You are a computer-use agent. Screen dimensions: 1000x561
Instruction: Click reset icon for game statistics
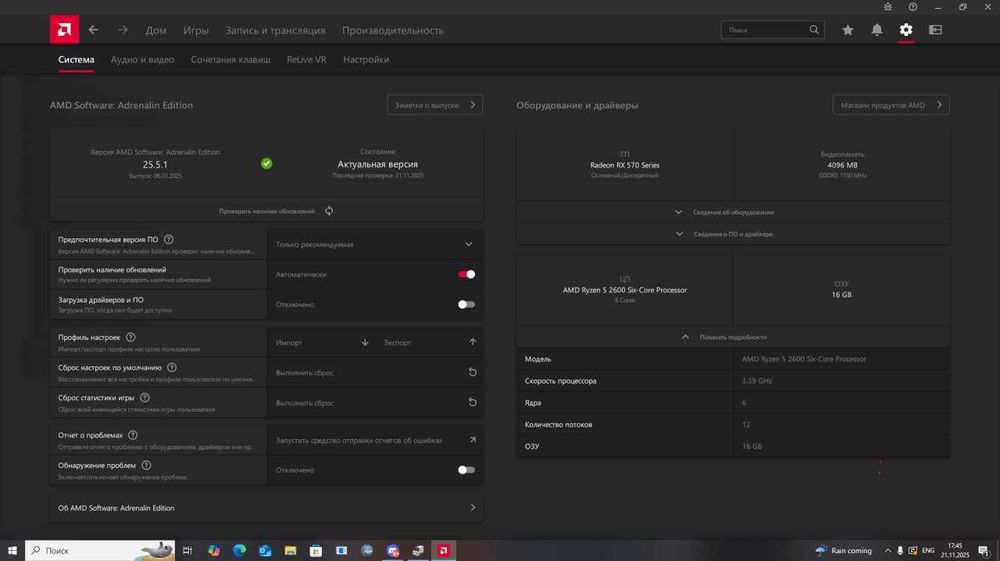[473, 402]
